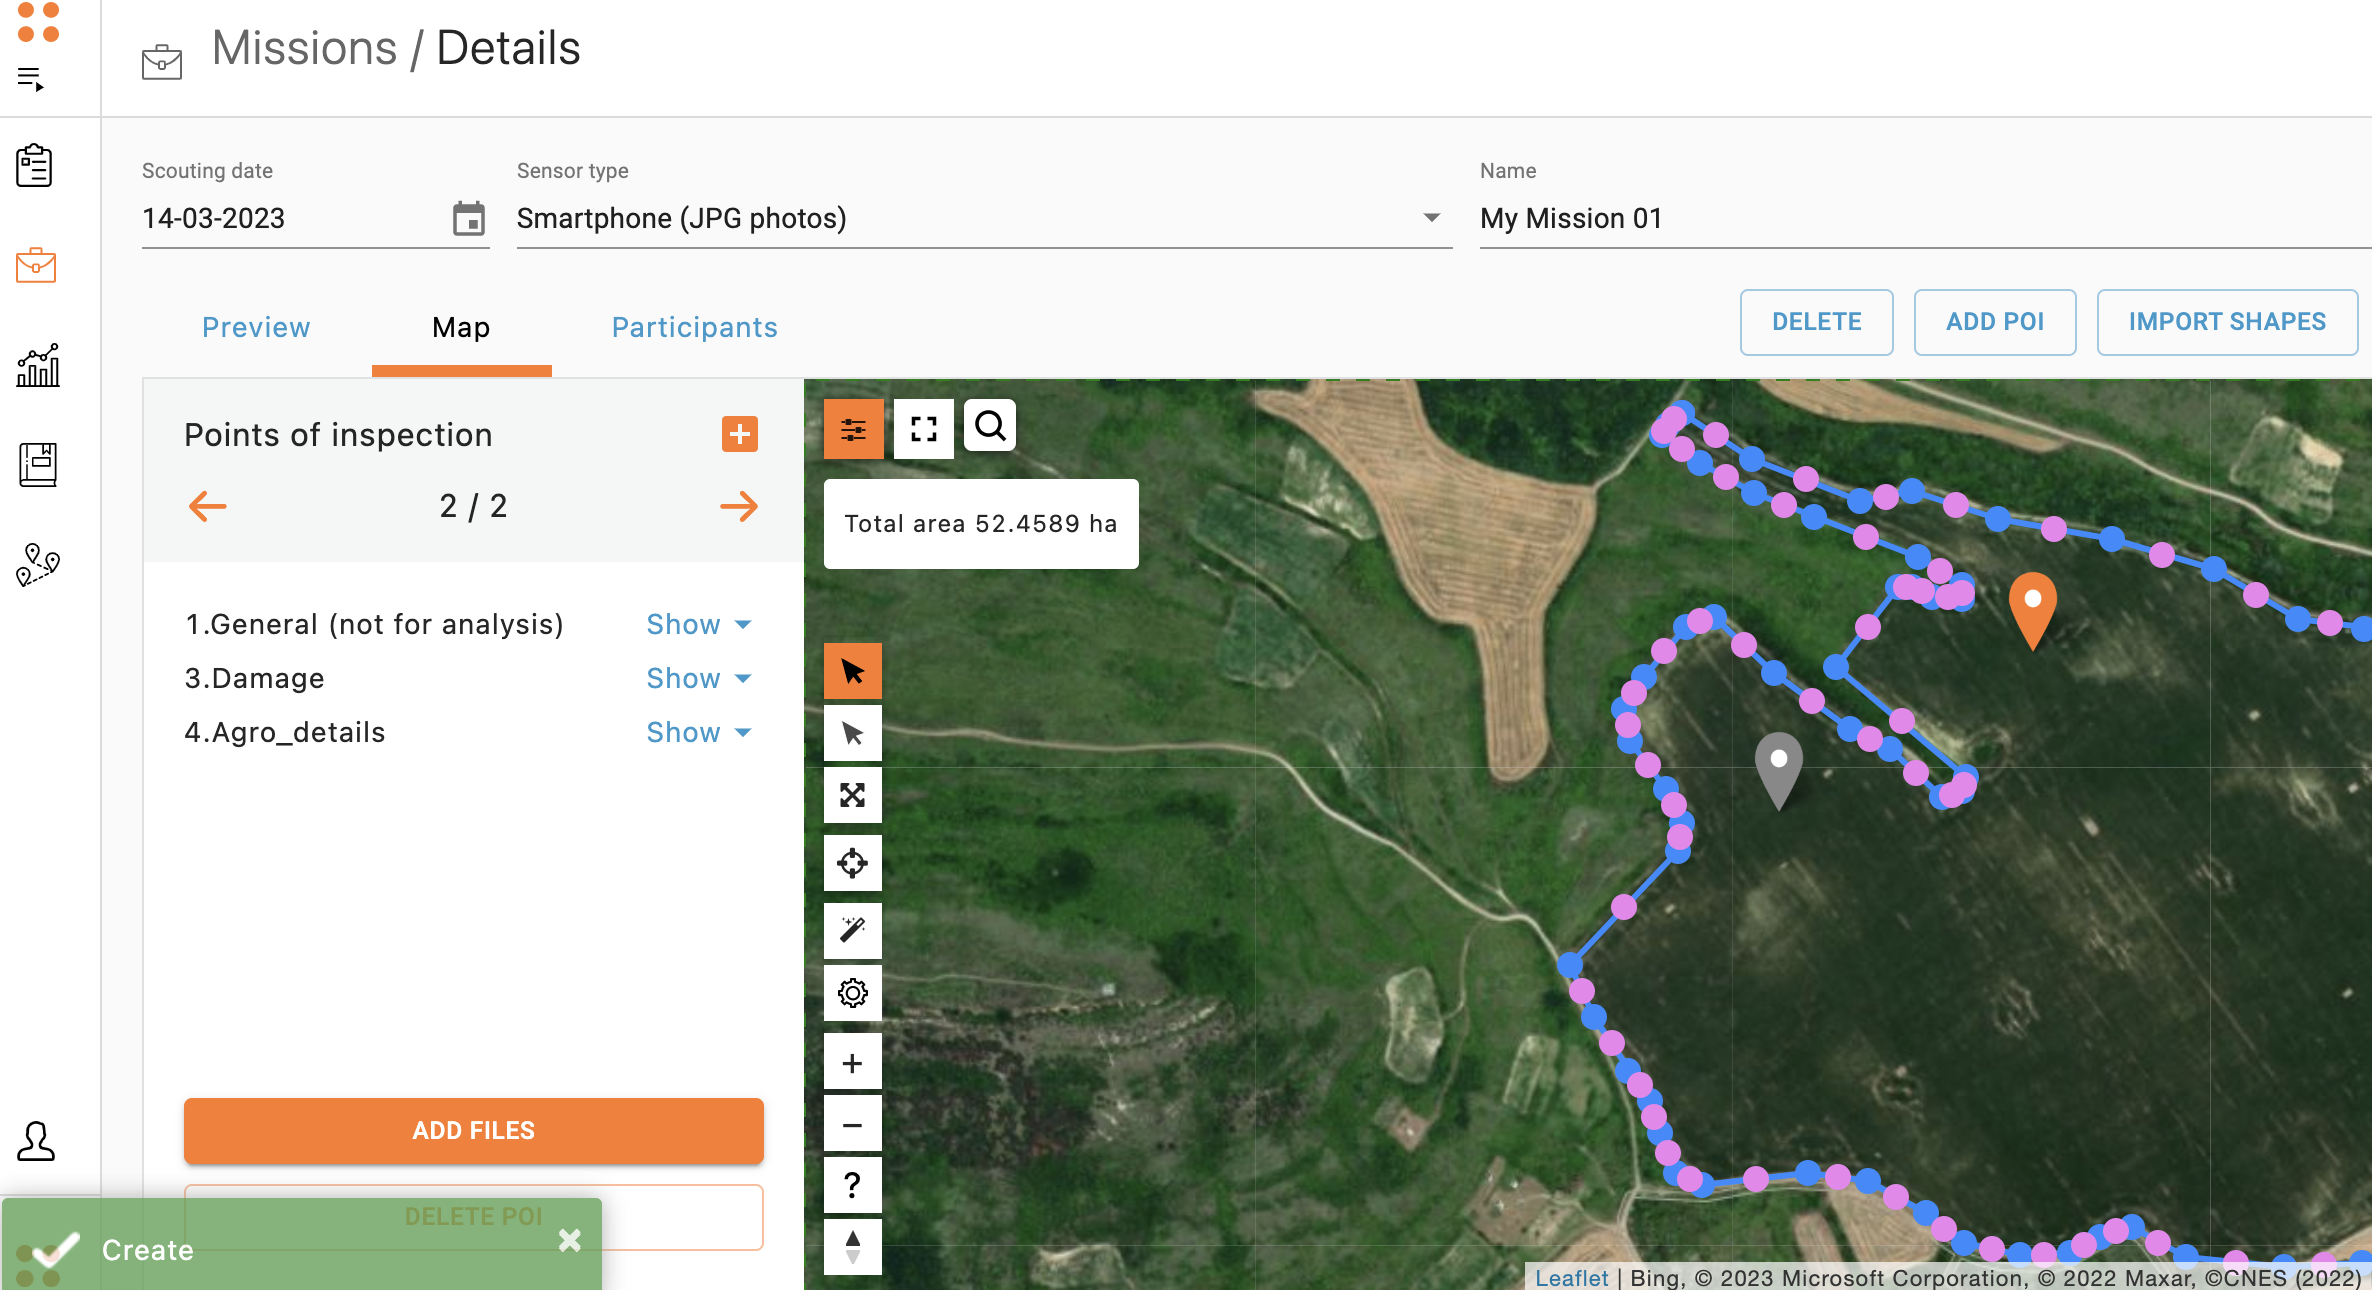This screenshot has width=2372, height=1290.
Task: Activate the magic wand tool
Action: pos(852,930)
